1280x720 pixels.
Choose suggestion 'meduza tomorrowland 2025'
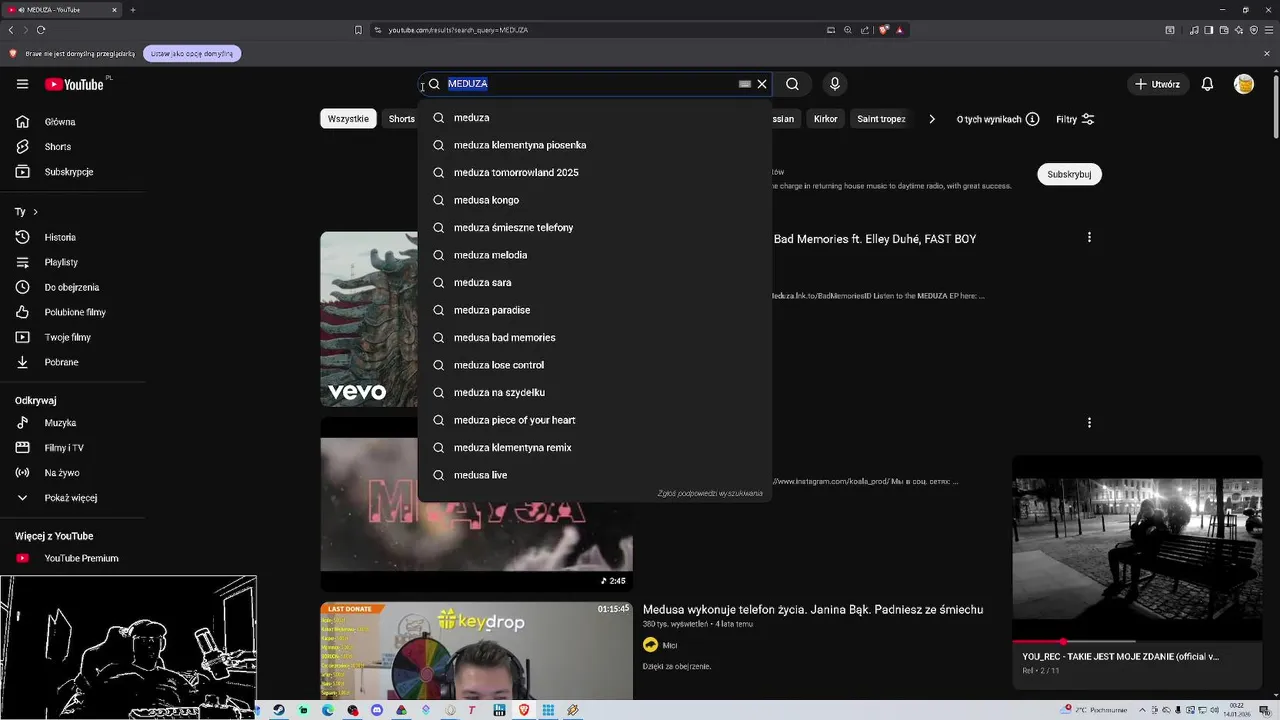coord(595,173)
